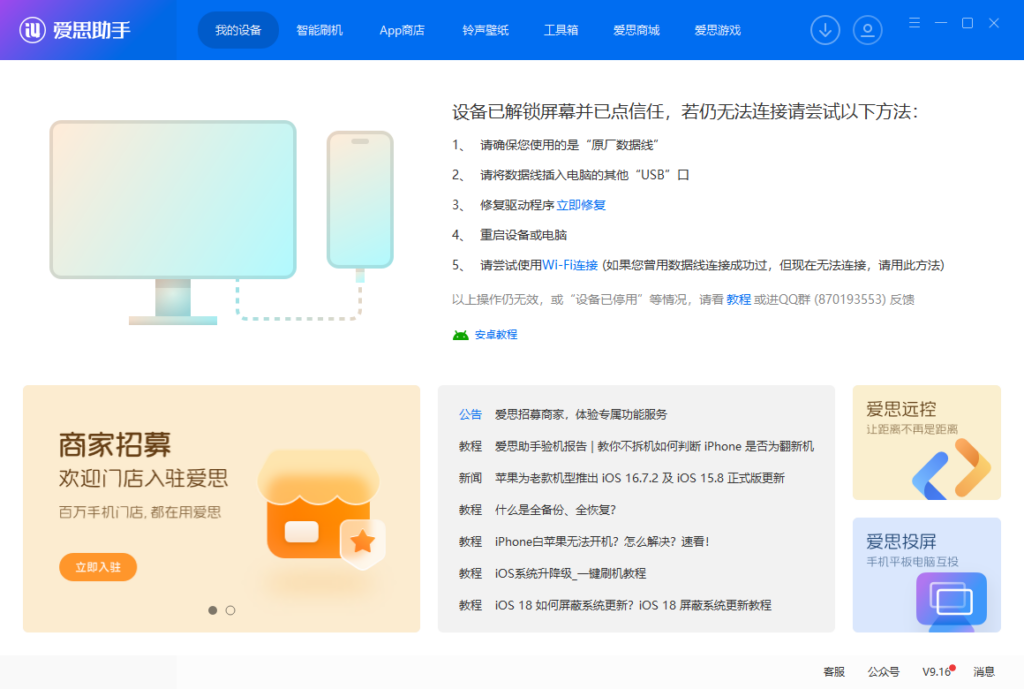This screenshot has height=689, width=1024.
Task: Go to App商店 tab
Action: [402, 30]
